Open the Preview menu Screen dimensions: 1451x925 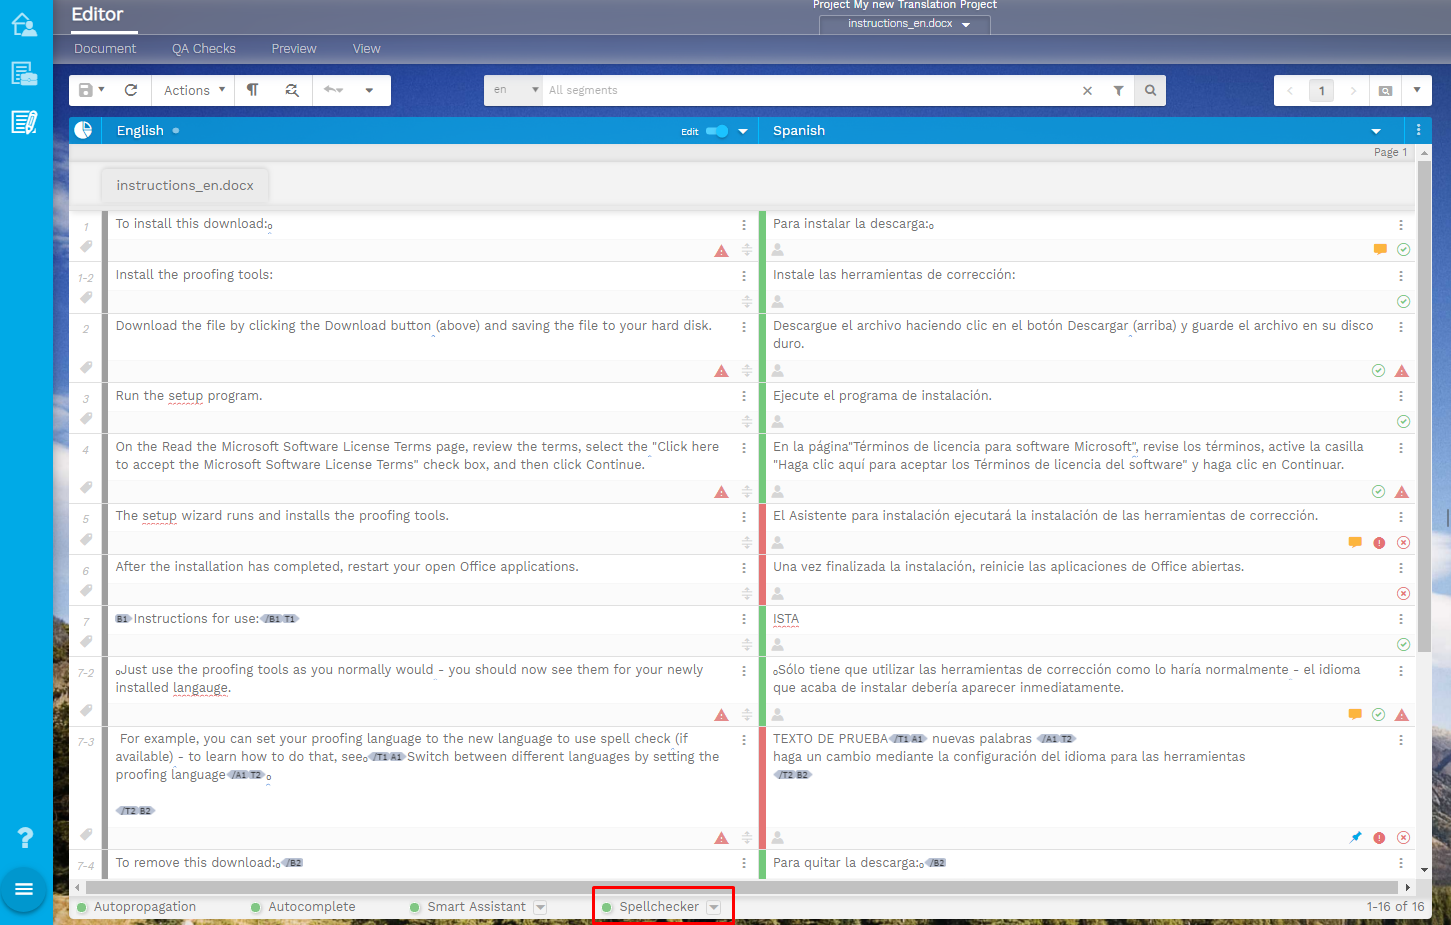pyautogui.click(x=294, y=48)
